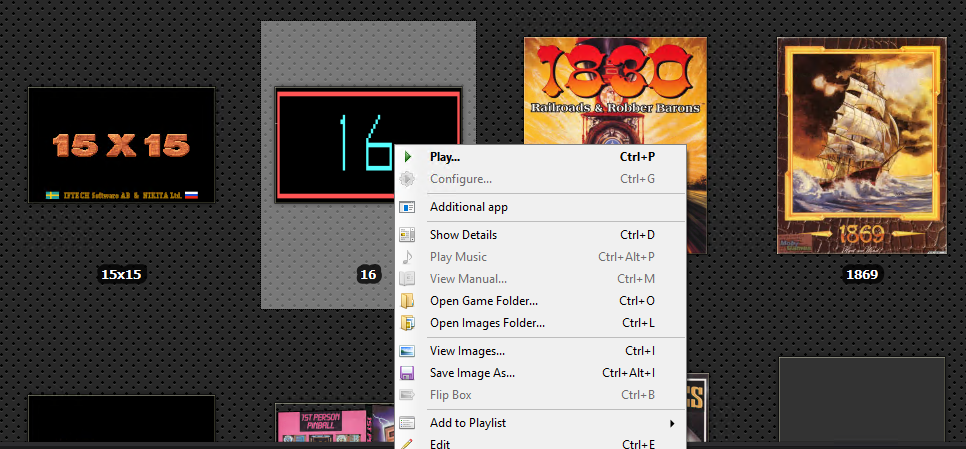Click the View Manual book icon
966x449 pixels.
click(x=407, y=279)
